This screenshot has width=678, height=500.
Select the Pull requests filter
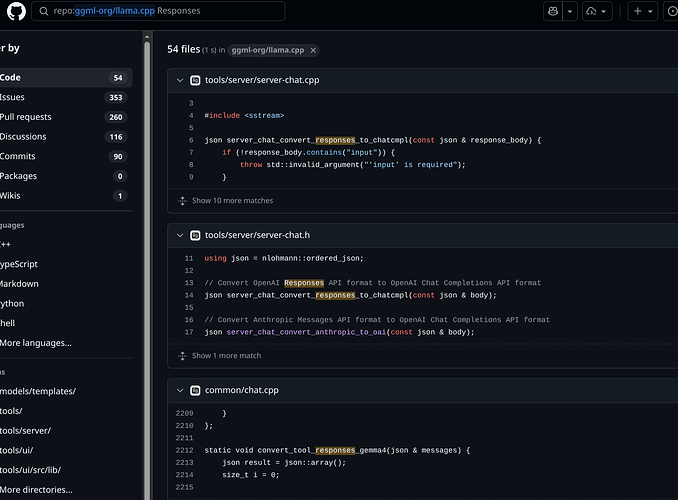pyautogui.click(x=65, y=117)
